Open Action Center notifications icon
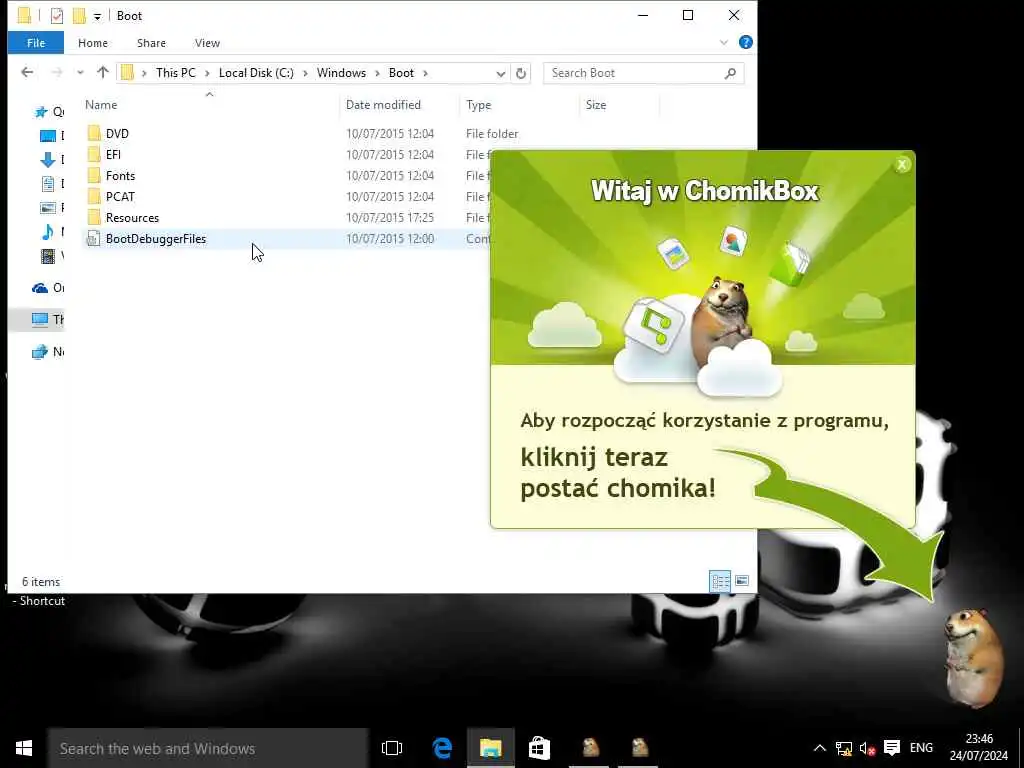 tap(891, 748)
